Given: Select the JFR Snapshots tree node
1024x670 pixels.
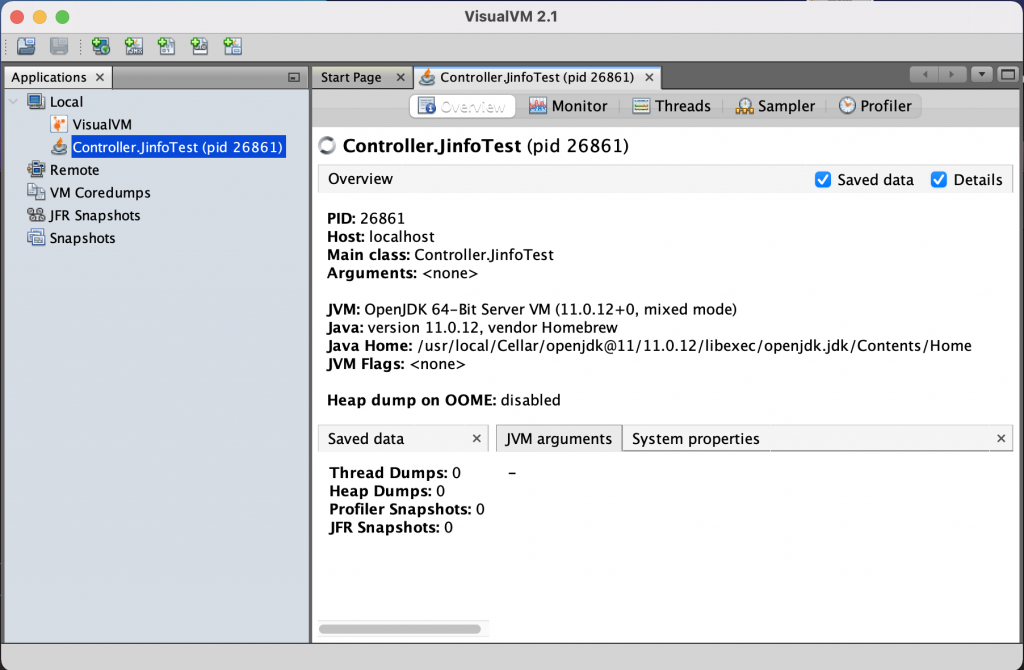Looking at the screenshot, I should 95,215.
